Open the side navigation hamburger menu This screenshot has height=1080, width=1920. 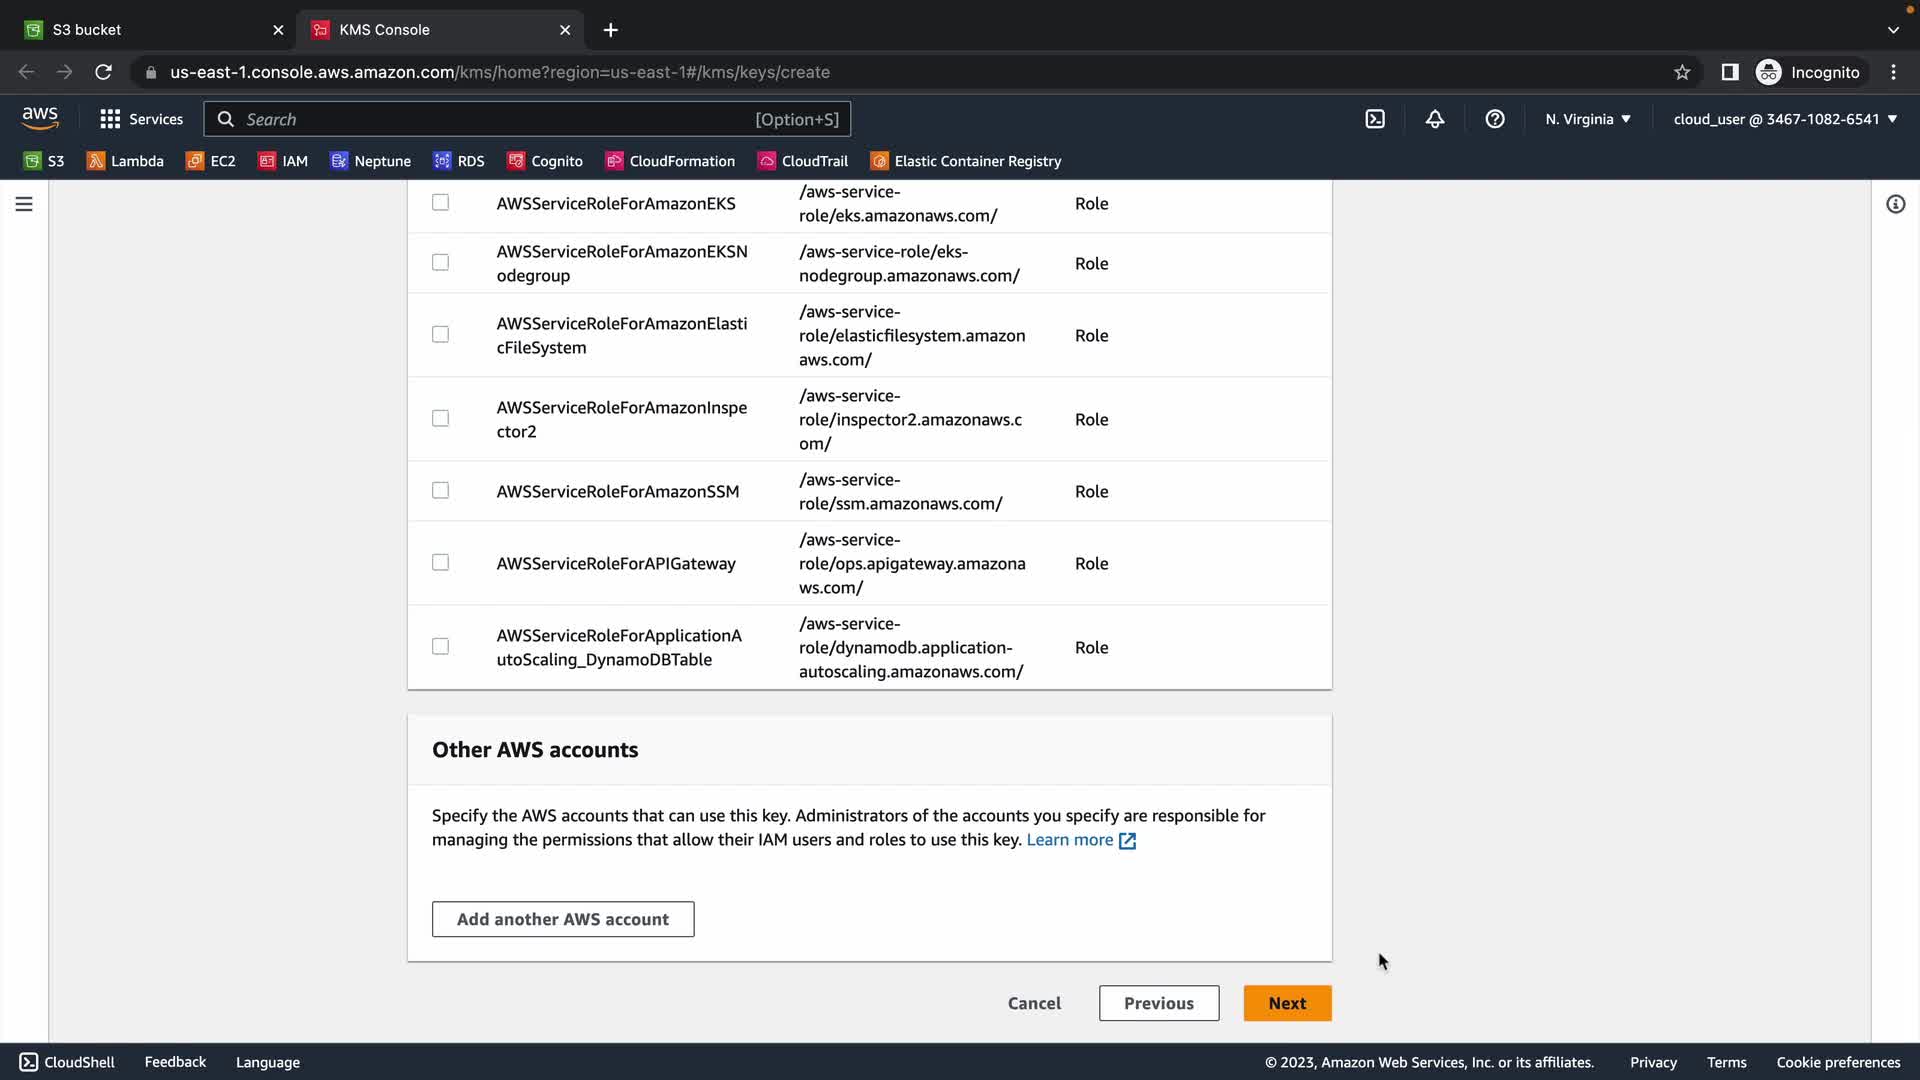(24, 204)
